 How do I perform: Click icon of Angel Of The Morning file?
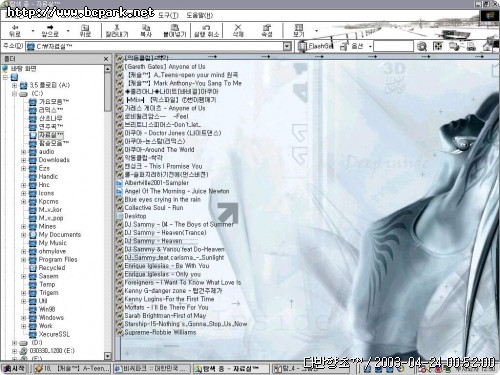[x=119, y=191]
